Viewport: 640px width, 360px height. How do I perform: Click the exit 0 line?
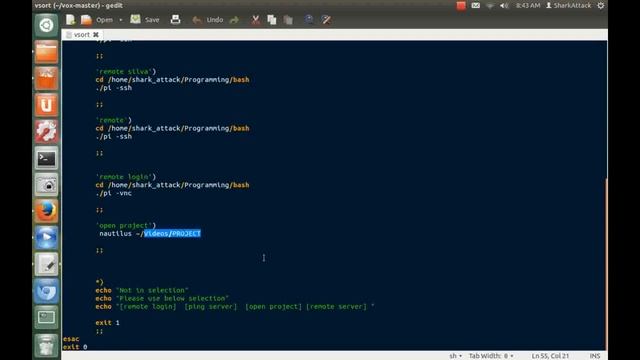[x=75, y=347]
